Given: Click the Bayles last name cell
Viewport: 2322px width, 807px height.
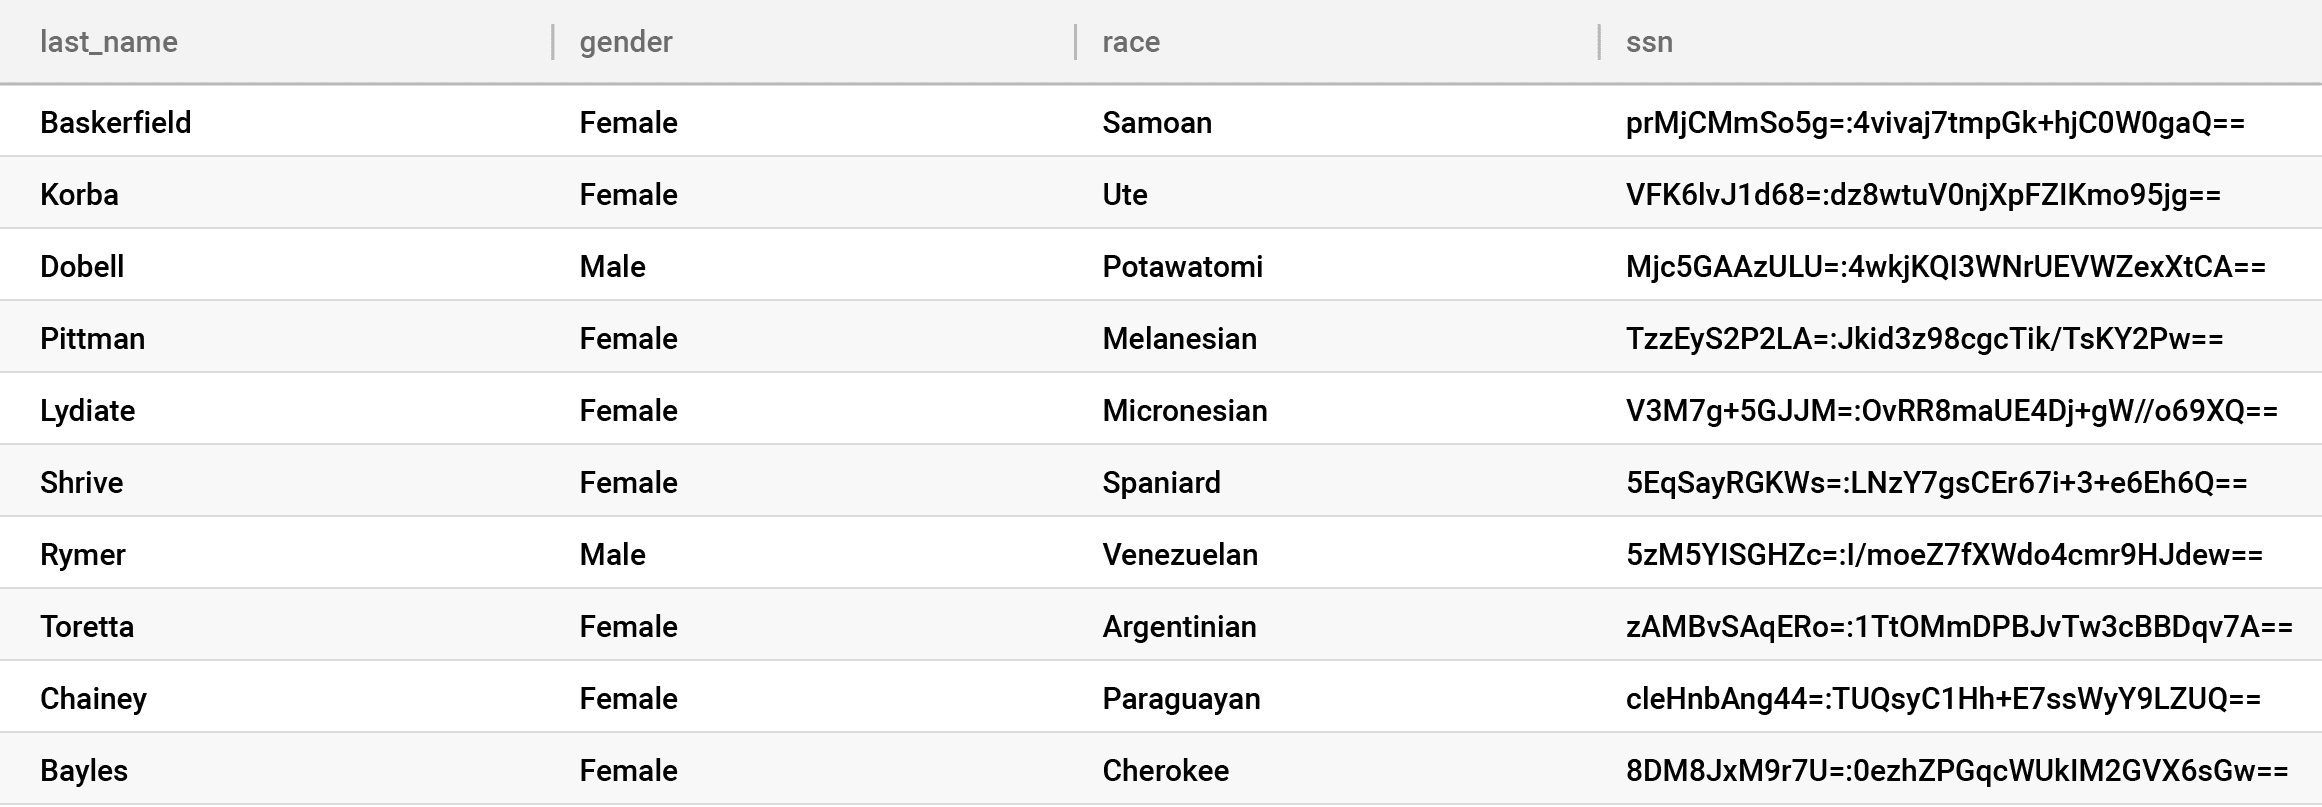Looking at the screenshot, I should 84,770.
